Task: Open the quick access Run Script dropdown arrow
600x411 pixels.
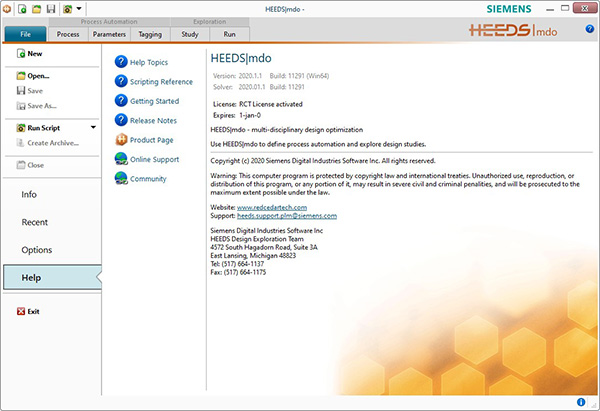Action: [x=79, y=8]
